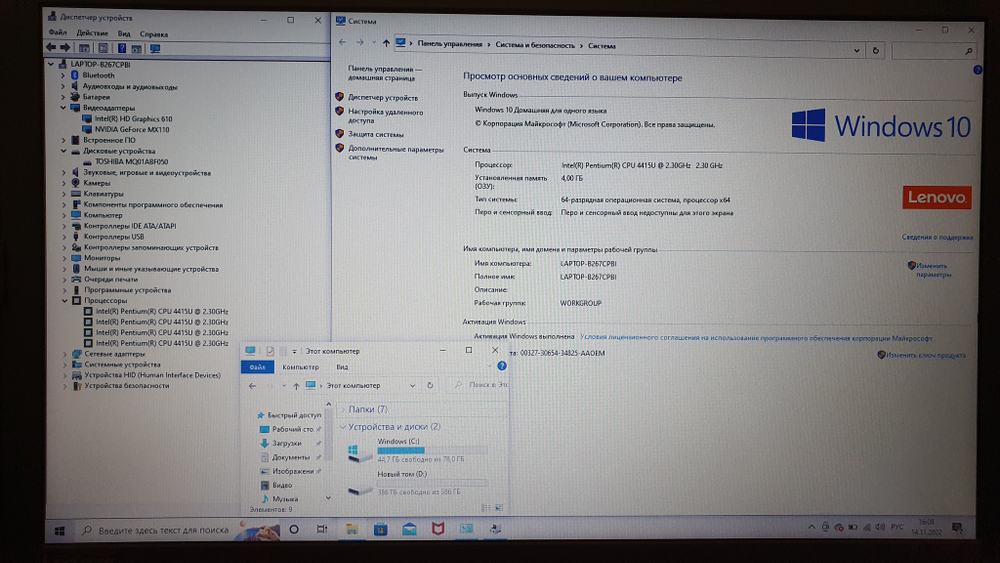Viewport: 1000px width, 563px height.
Task: Click the Help icon in Device Manager toolbar
Action: tap(121, 48)
